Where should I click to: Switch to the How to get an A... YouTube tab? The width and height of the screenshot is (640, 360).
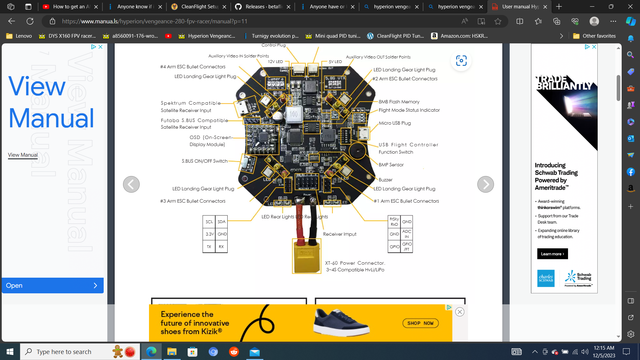tap(69, 7)
